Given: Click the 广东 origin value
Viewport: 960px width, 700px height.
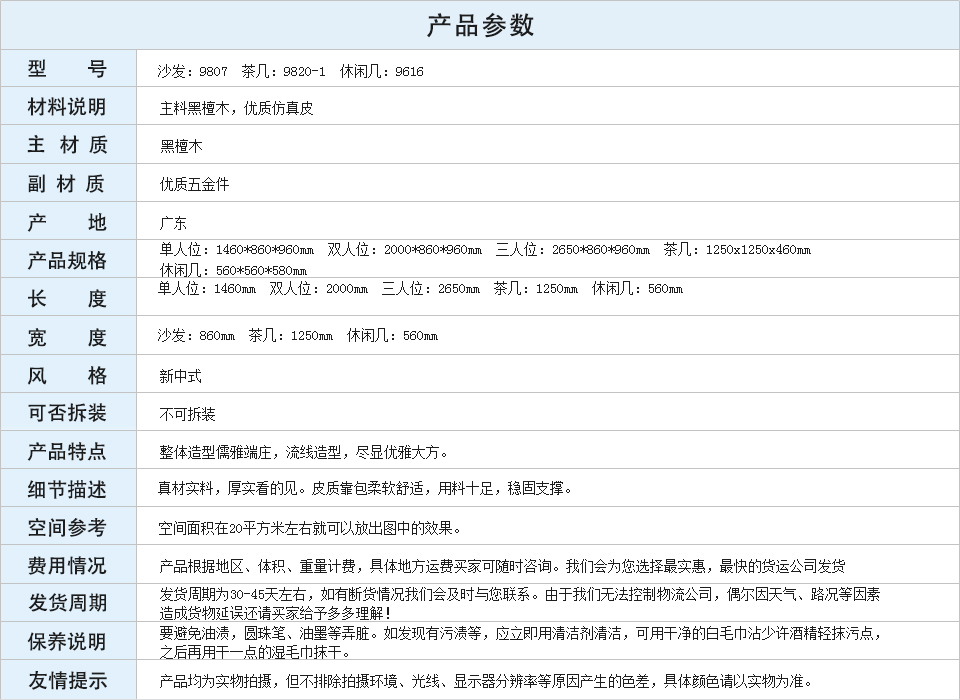Looking at the screenshot, I should point(173,223).
